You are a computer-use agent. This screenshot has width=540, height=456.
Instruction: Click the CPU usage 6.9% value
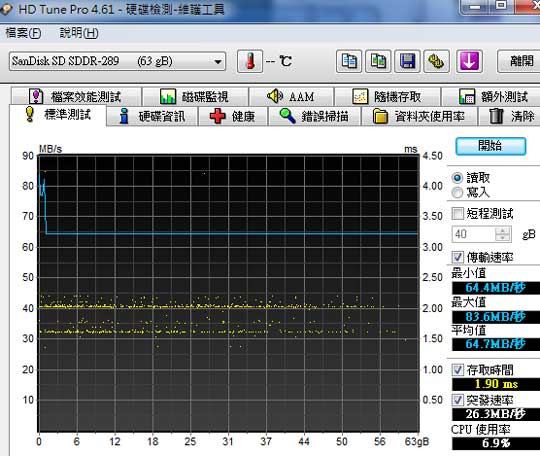pyautogui.click(x=496, y=443)
